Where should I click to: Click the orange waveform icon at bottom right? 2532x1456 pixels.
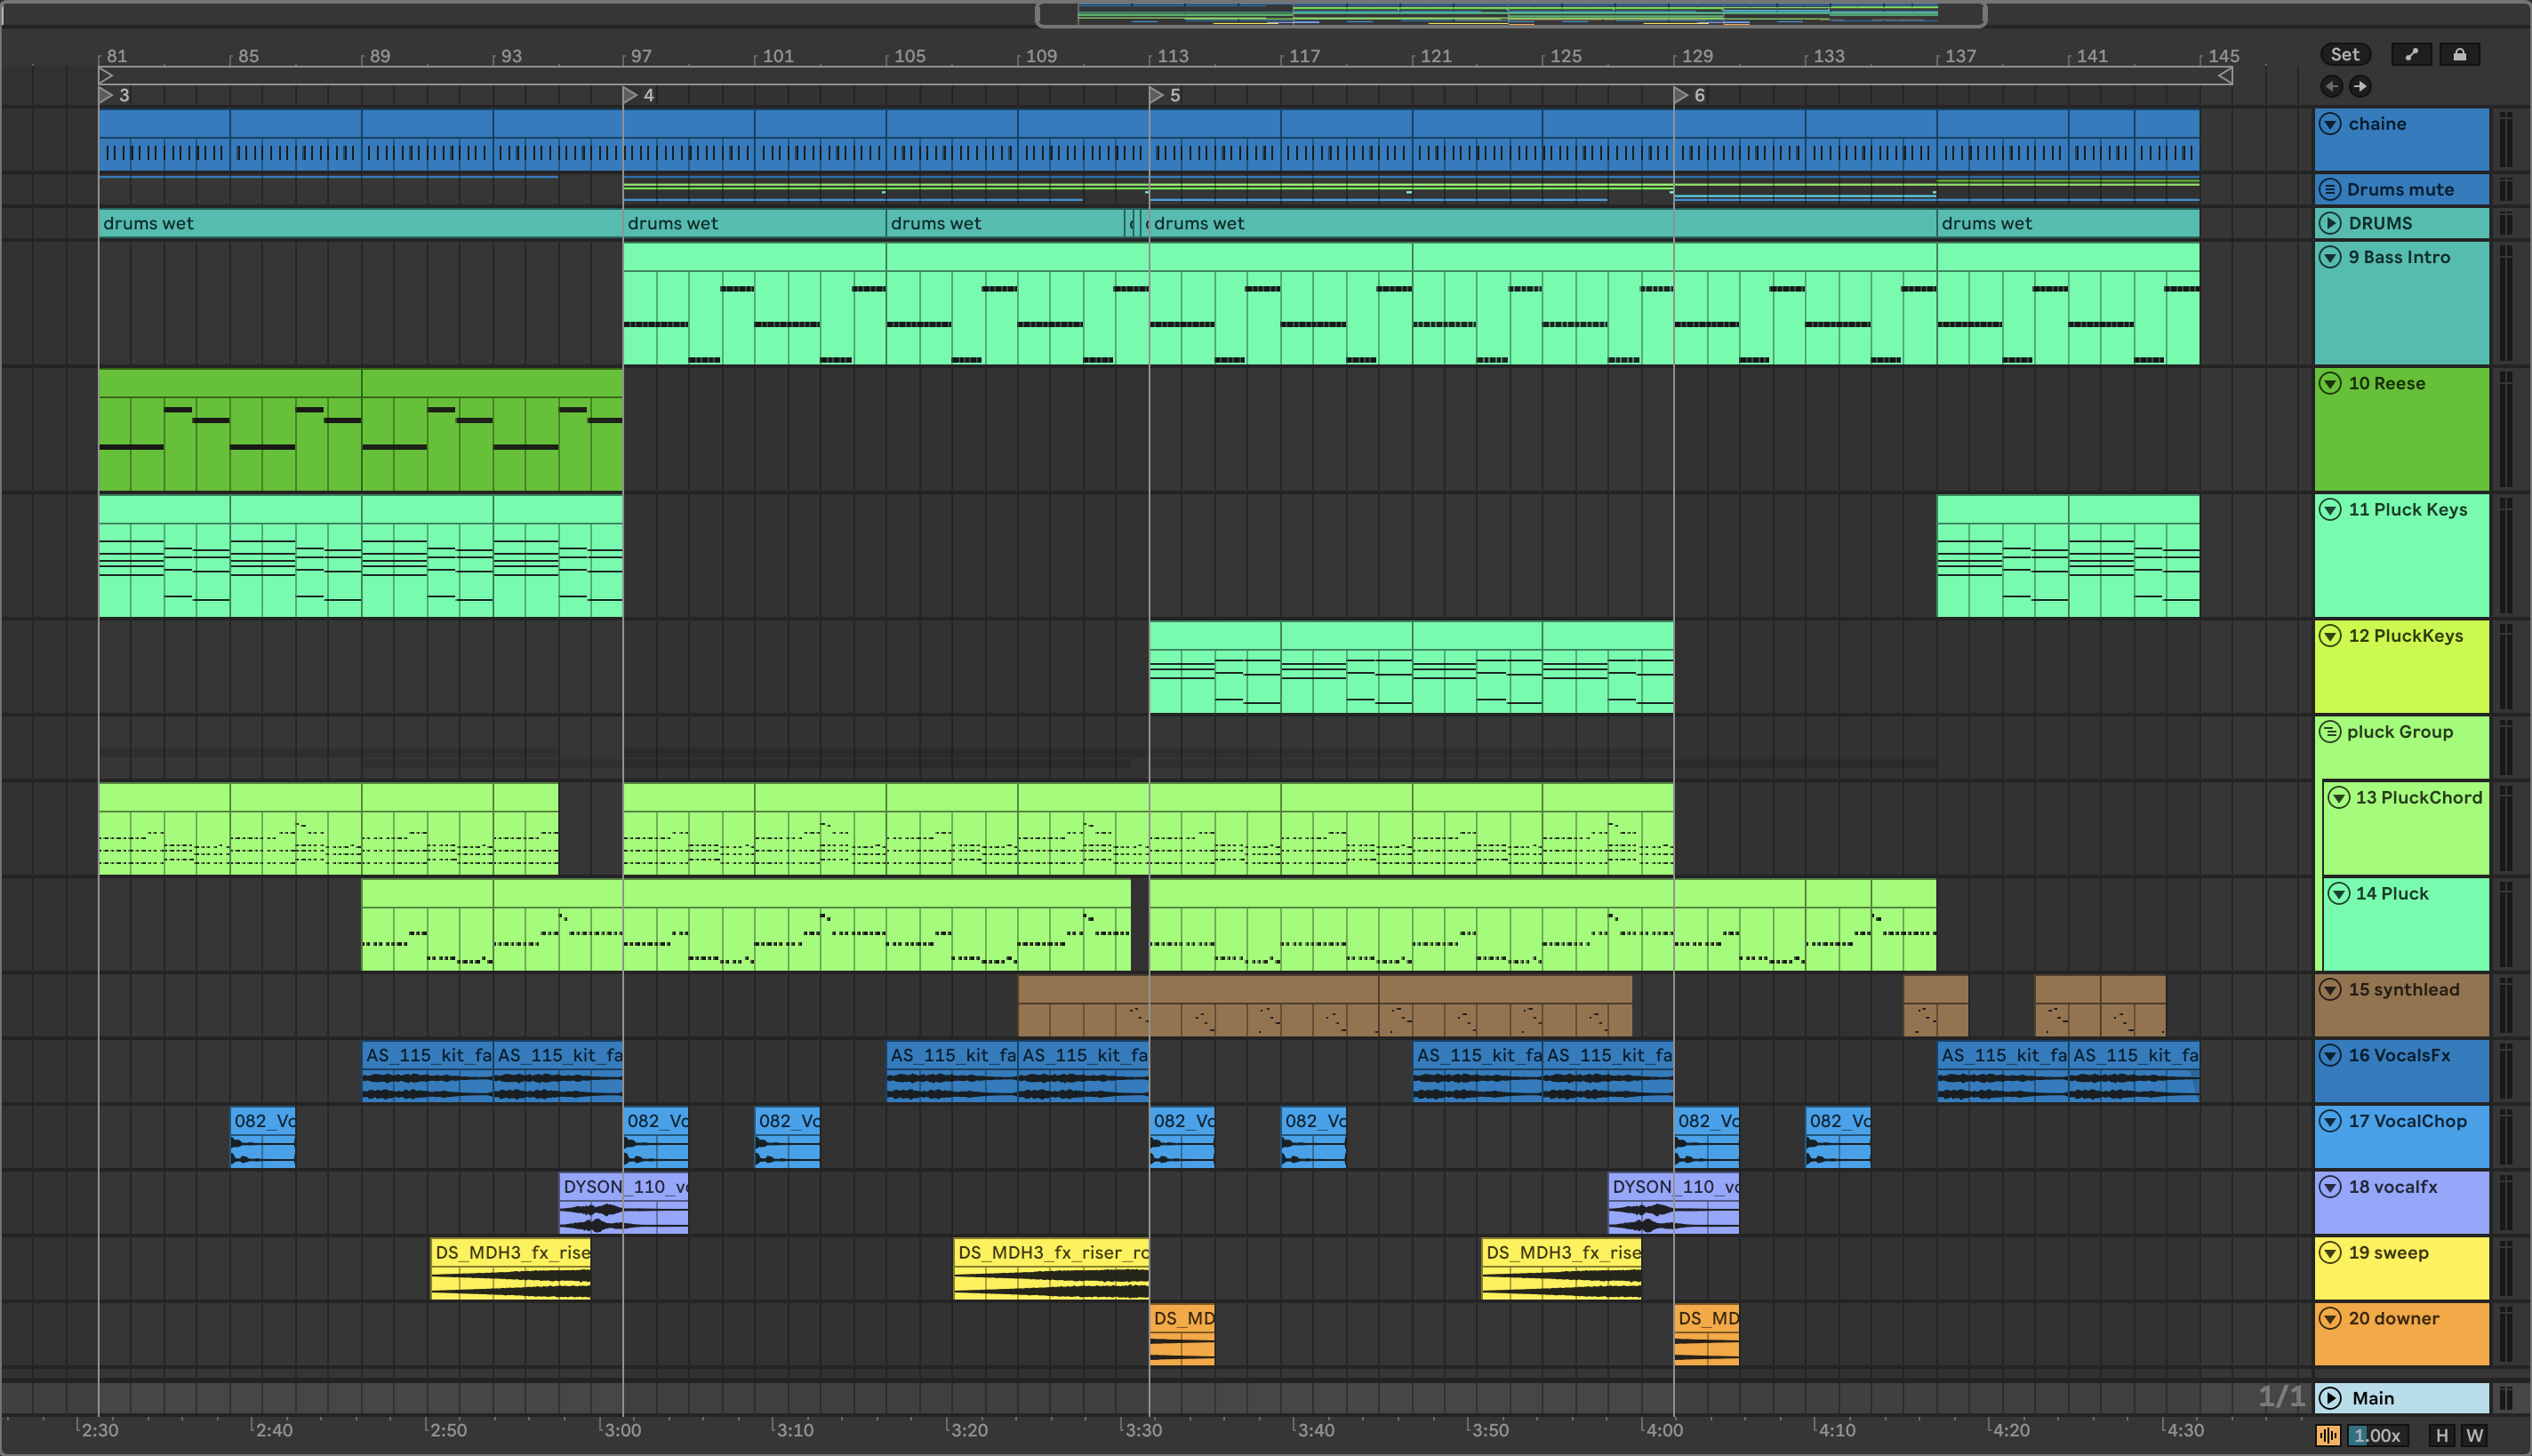point(2328,1435)
